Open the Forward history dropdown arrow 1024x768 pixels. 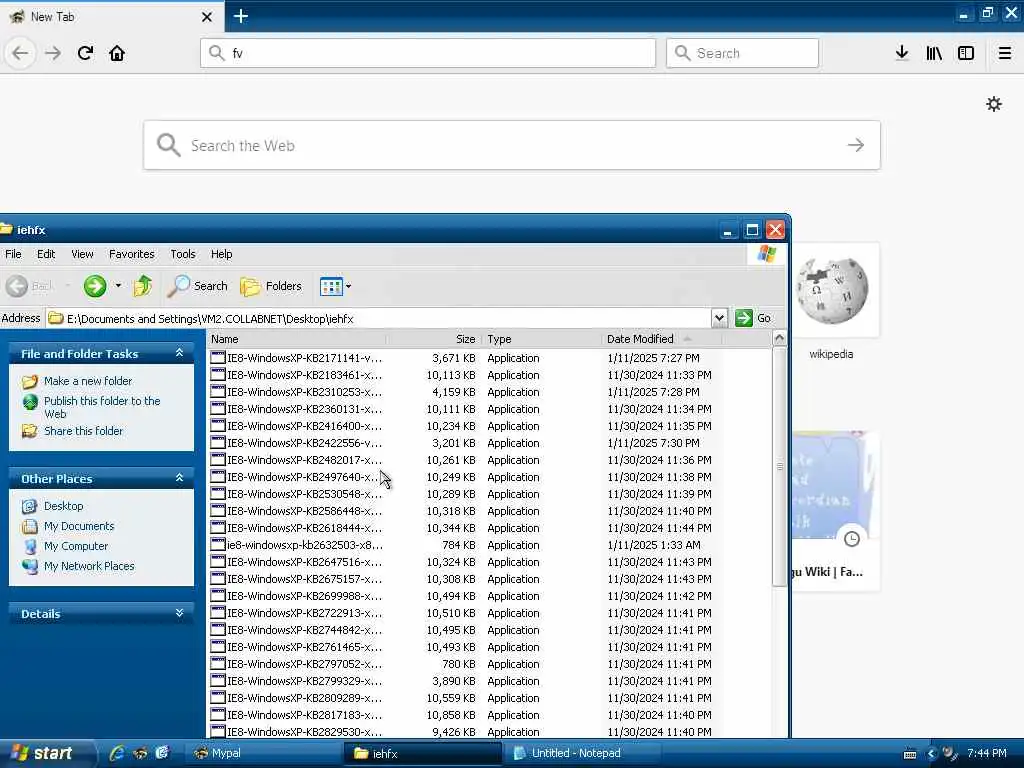tap(118, 285)
